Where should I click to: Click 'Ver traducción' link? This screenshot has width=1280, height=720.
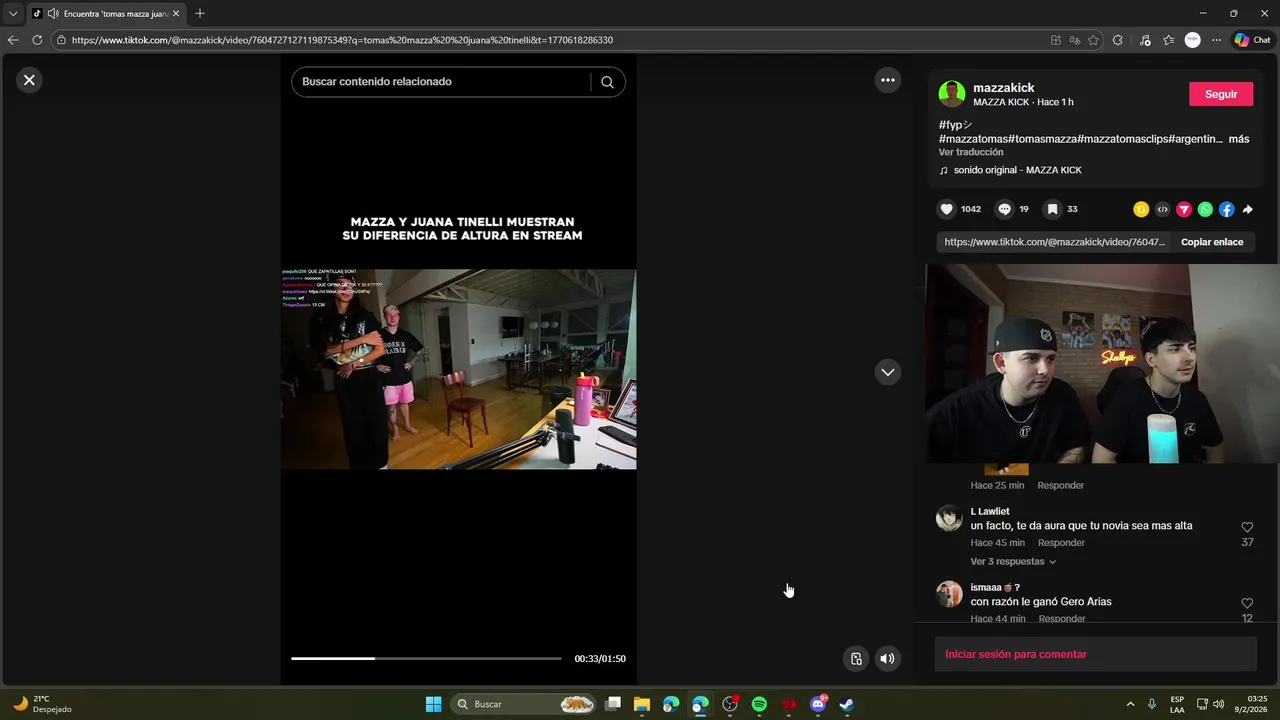pyautogui.click(x=970, y=152)
